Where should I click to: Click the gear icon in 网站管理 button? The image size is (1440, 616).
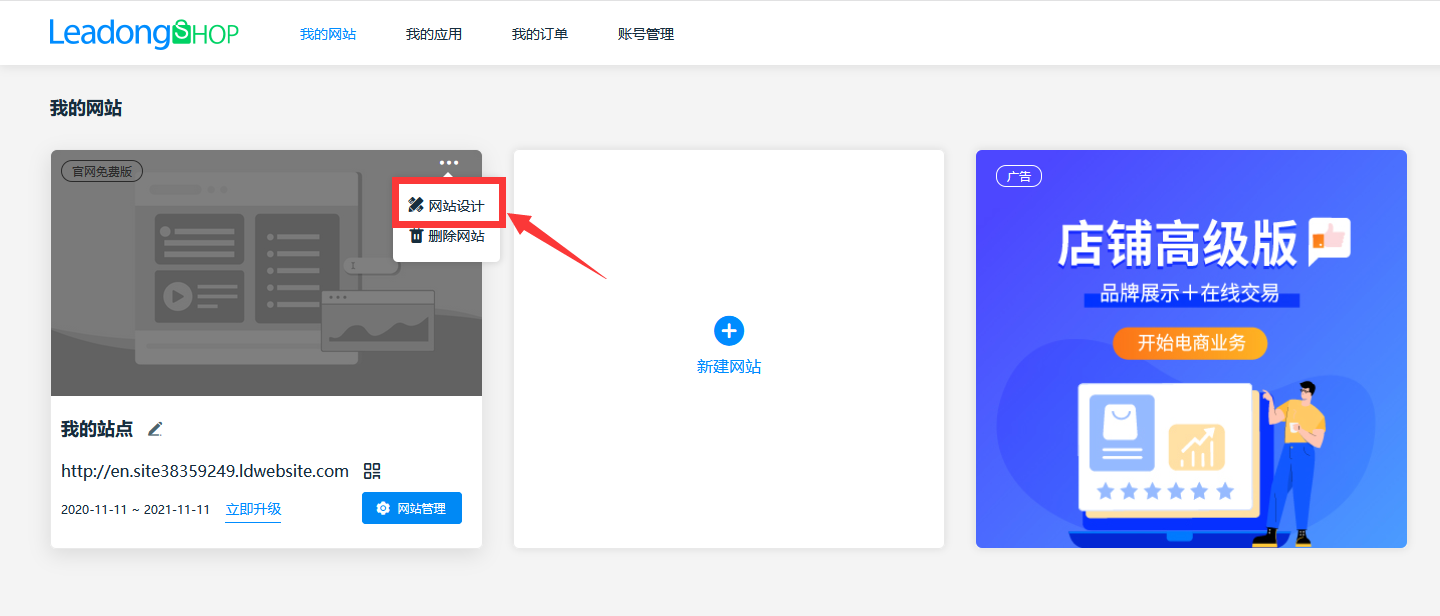click(x=383, y=509)
